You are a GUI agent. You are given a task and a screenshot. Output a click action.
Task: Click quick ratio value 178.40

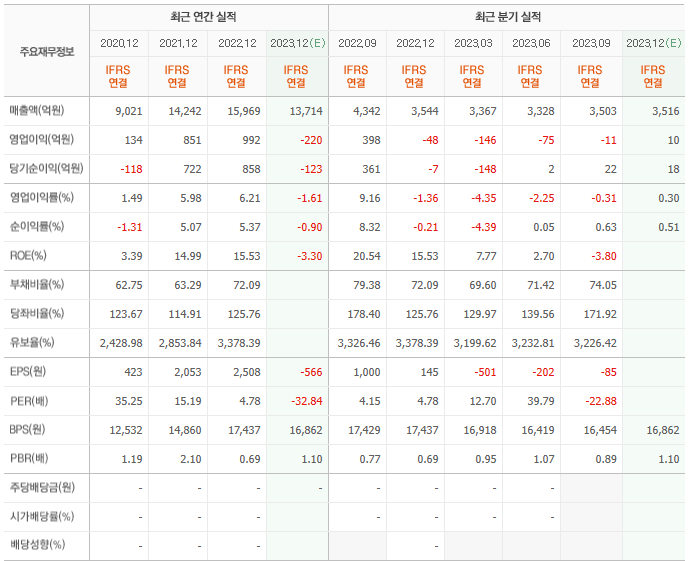coord(364,314)
